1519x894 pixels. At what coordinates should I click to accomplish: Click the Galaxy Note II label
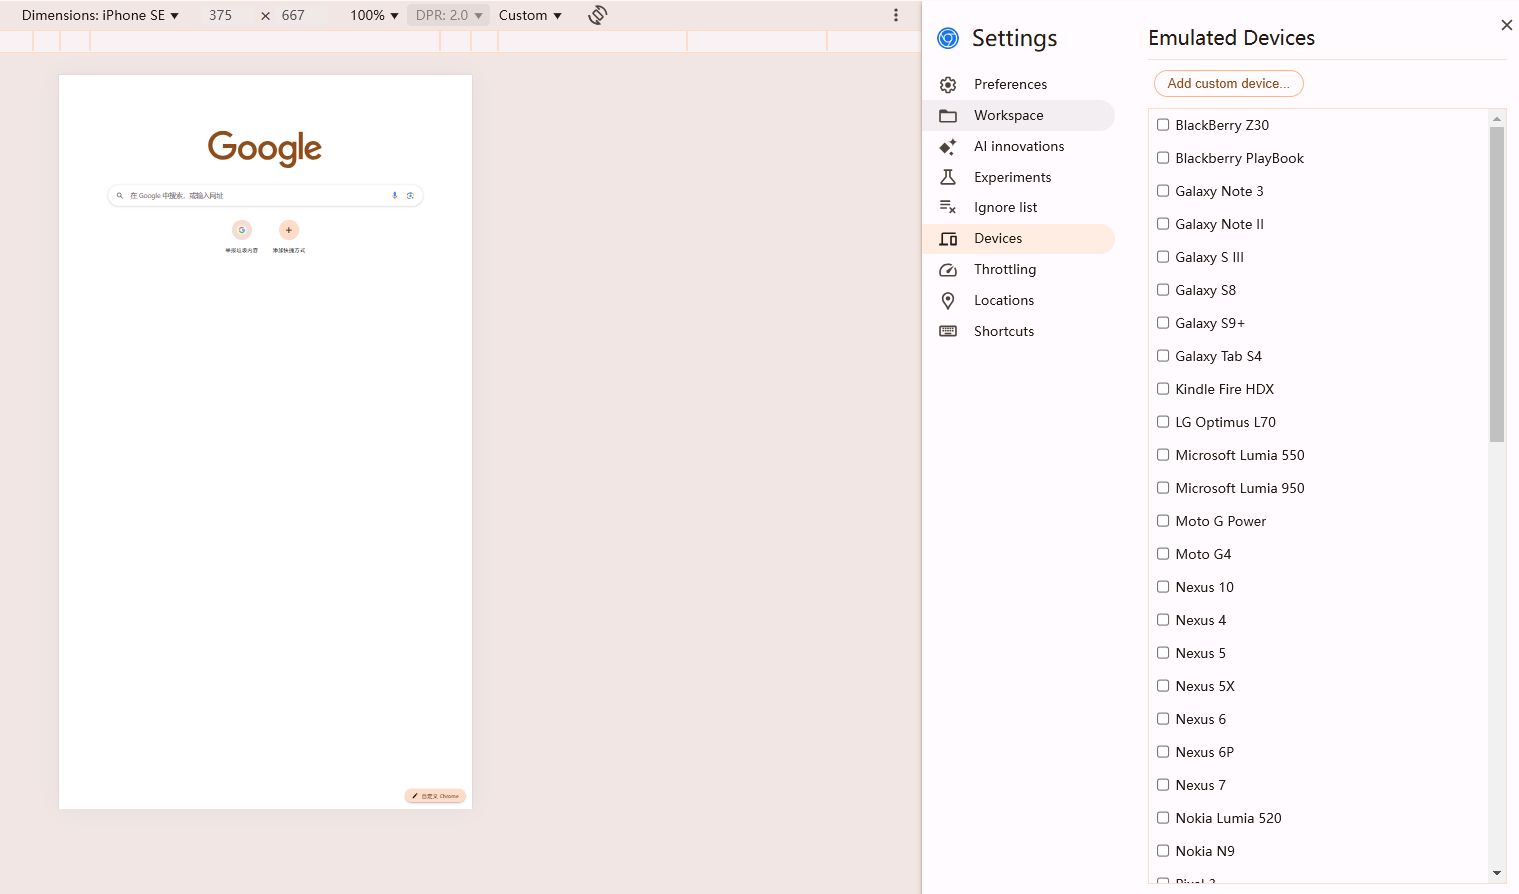coord(1220,224)
